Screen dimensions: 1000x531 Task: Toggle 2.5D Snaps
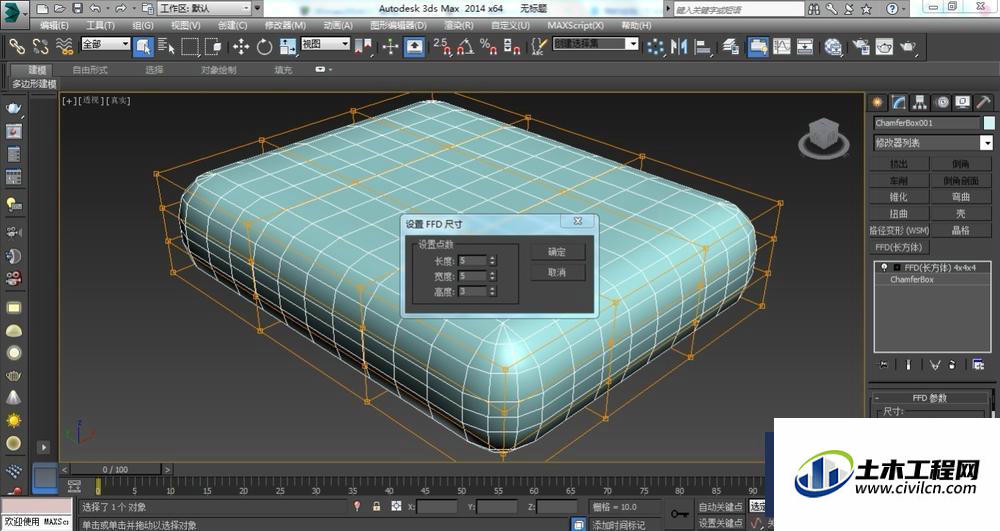click(442, 47)
